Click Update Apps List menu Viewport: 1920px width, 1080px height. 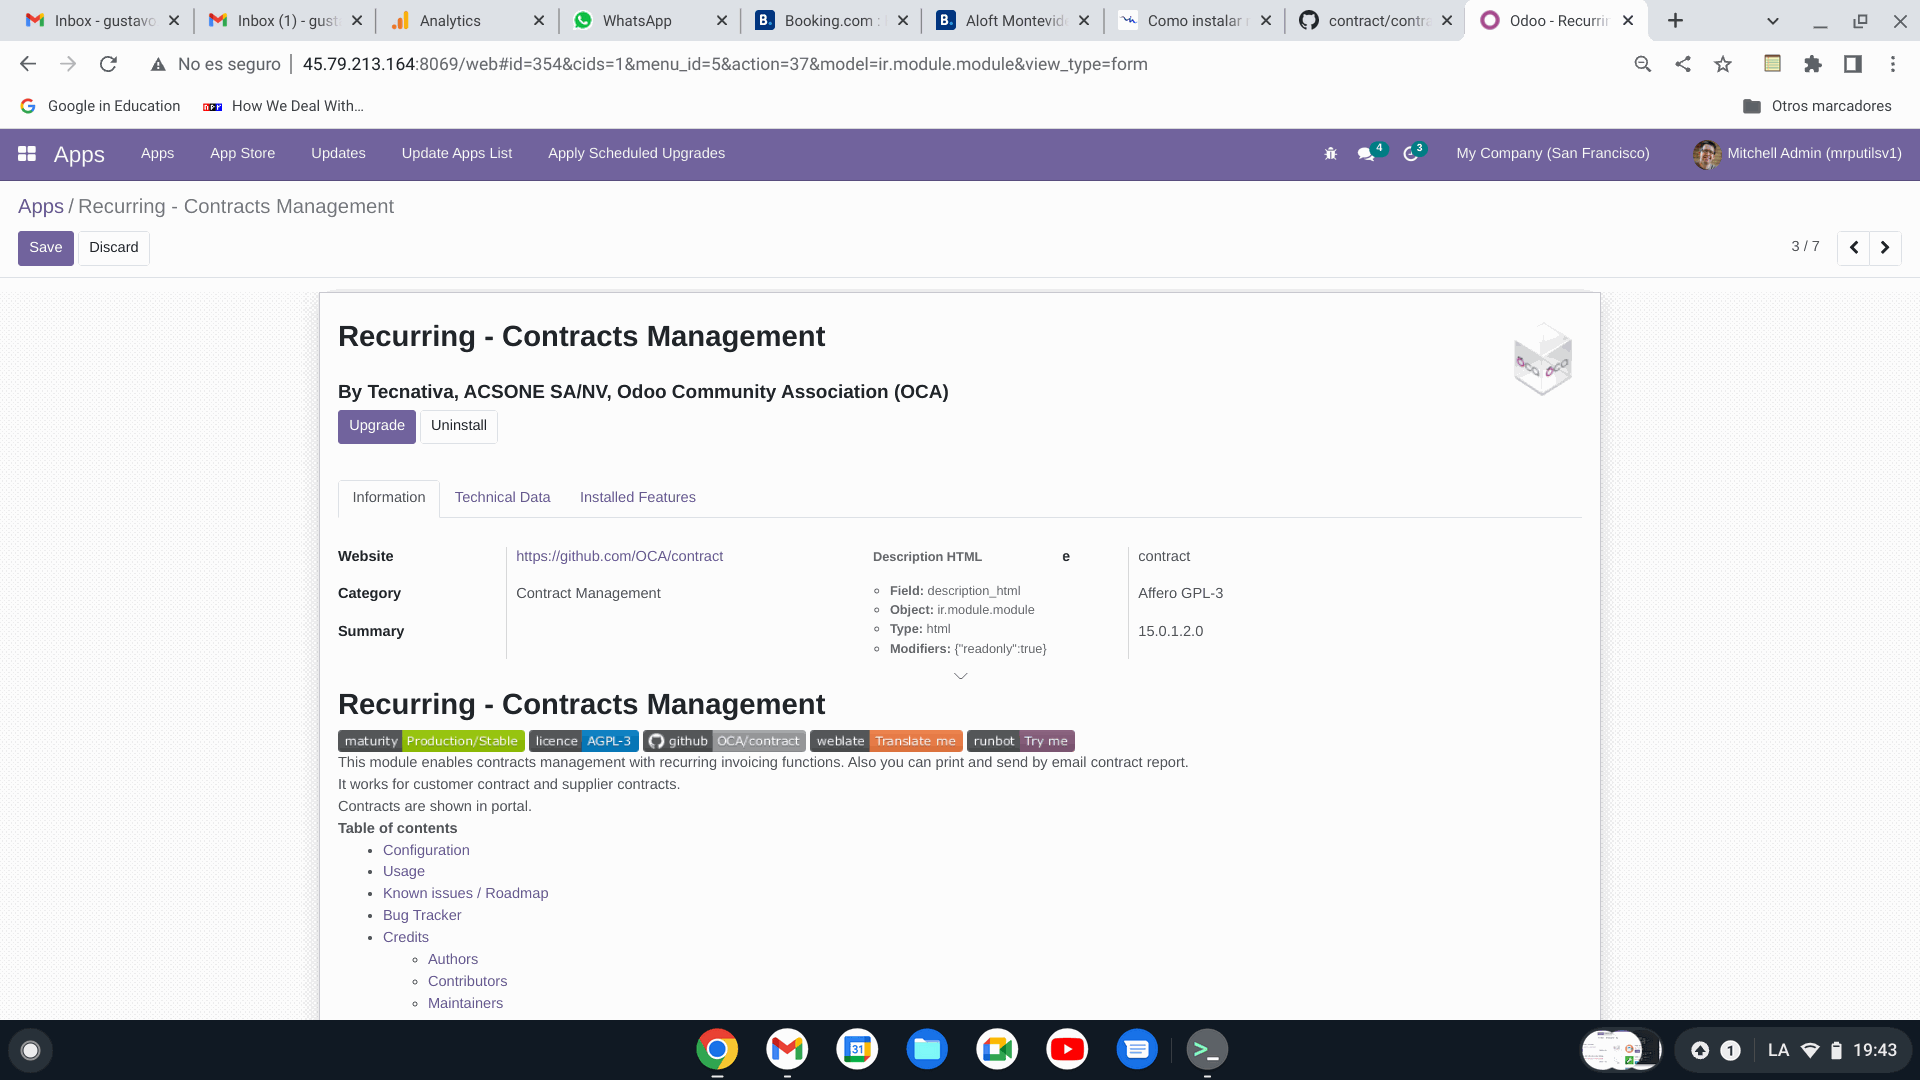pos(456,154)
